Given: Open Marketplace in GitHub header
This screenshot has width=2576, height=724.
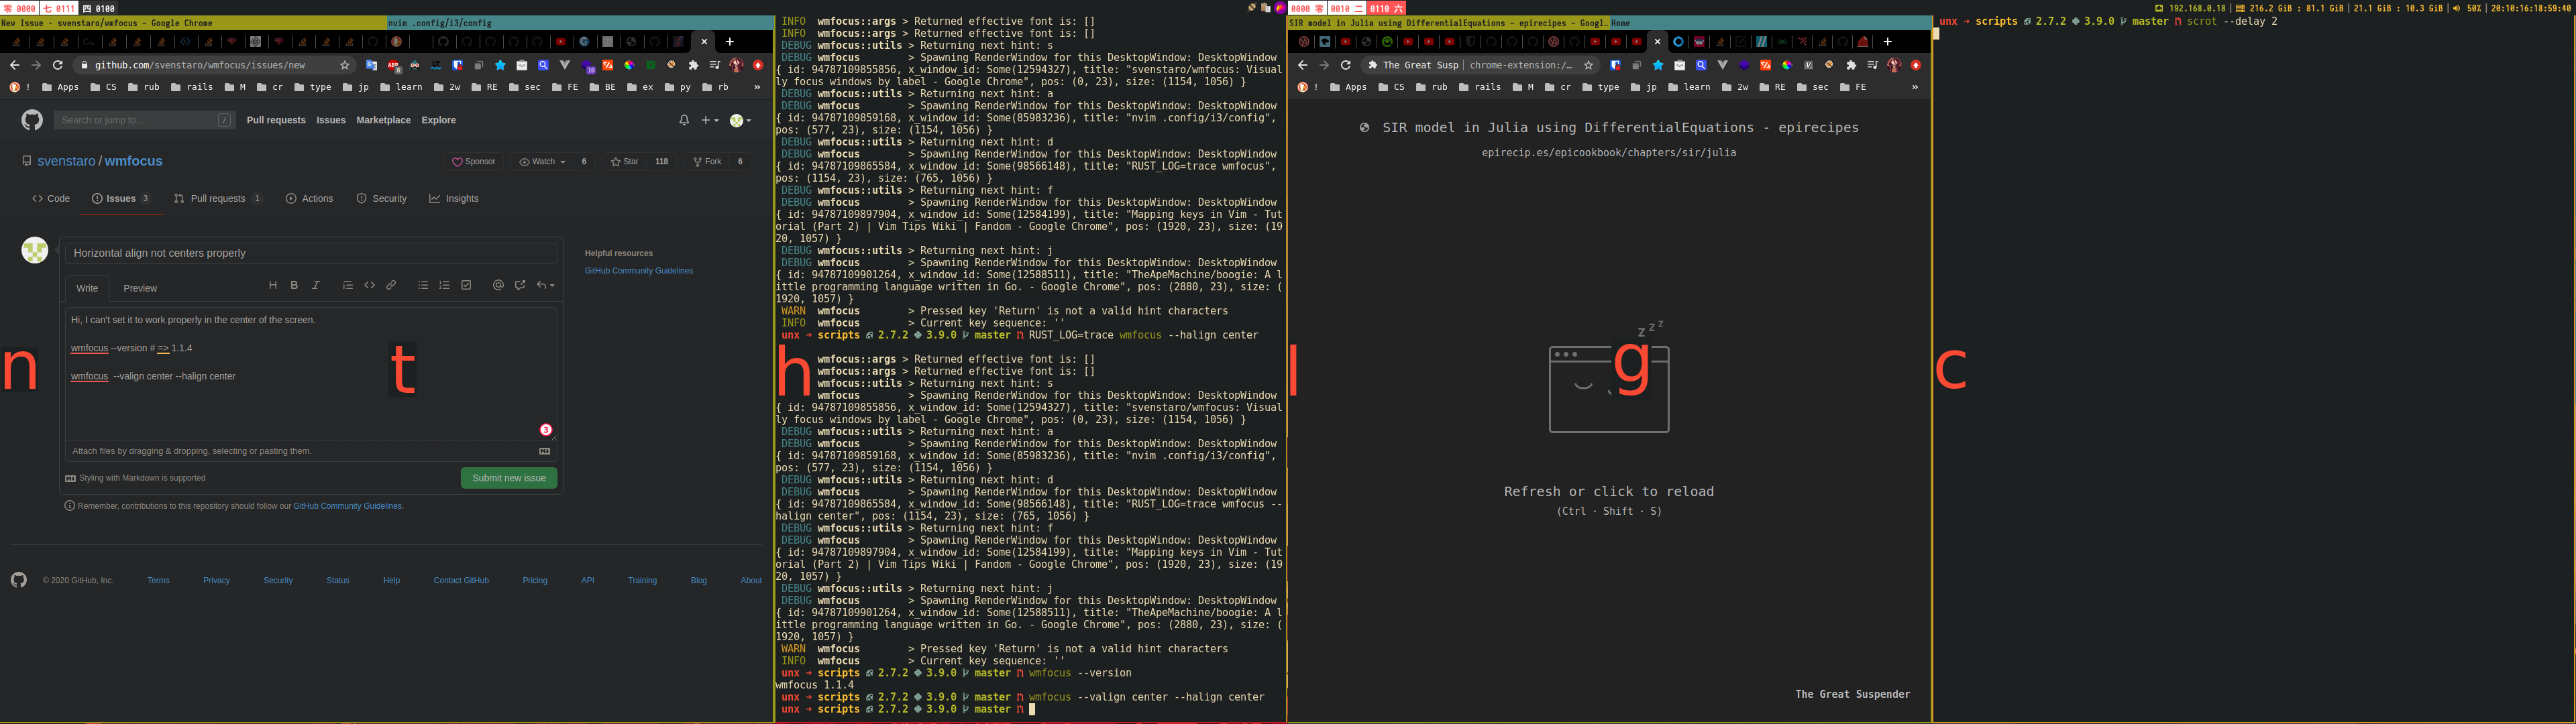Looking at the screenshot, I should click(383, 120).
